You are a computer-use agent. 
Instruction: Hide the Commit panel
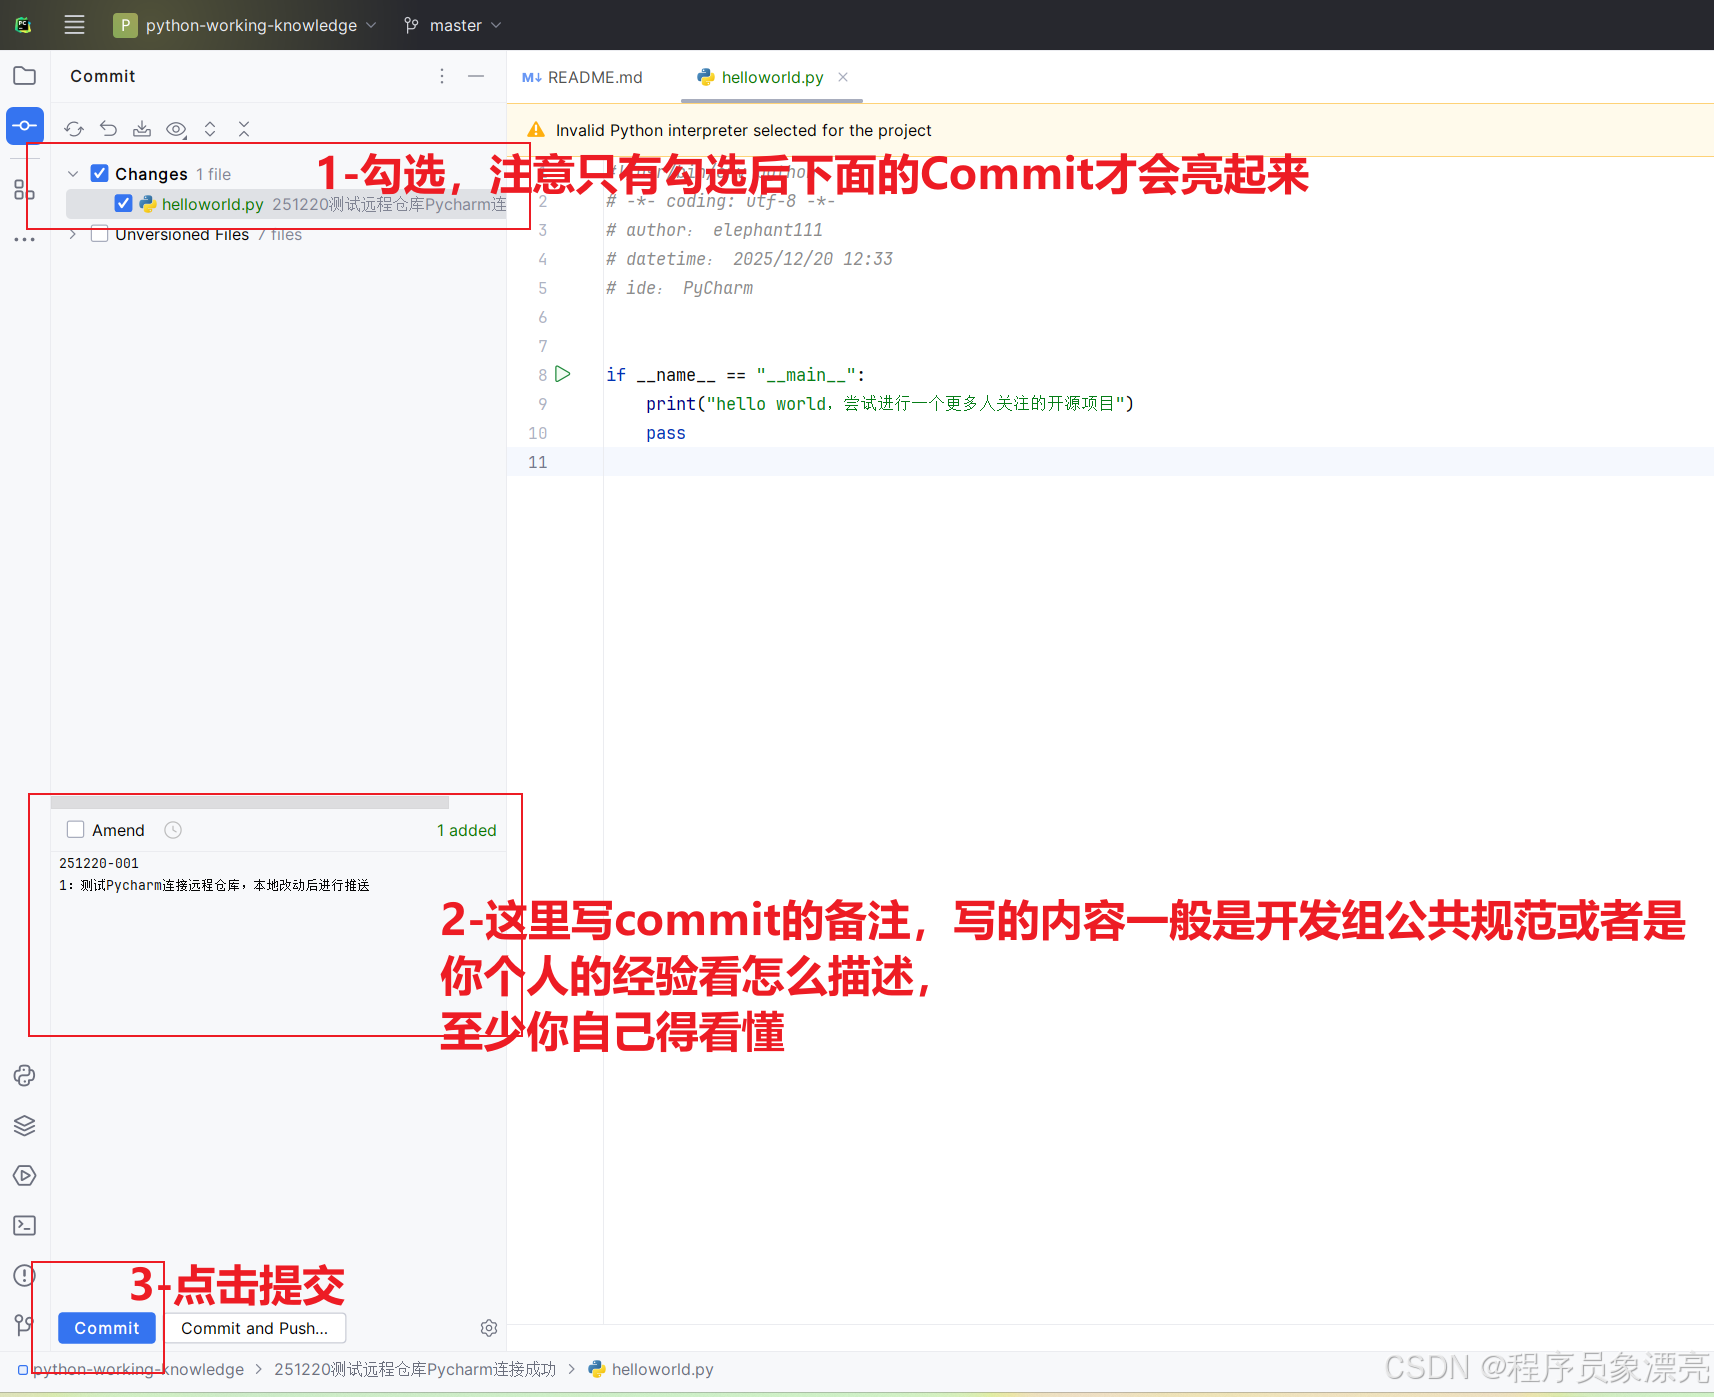[476, 76]
